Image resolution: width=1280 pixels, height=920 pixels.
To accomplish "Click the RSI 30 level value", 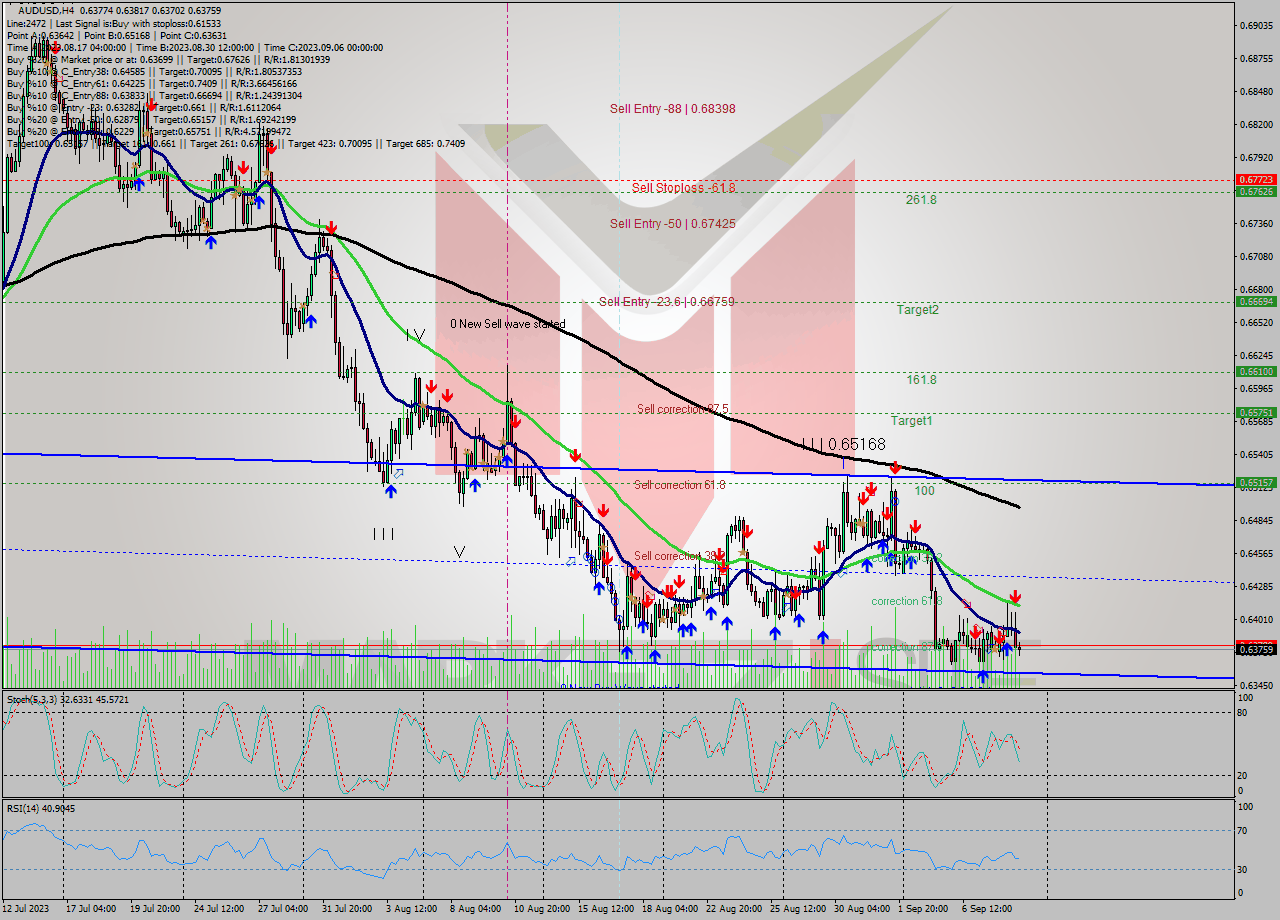I will (1242, 869).
